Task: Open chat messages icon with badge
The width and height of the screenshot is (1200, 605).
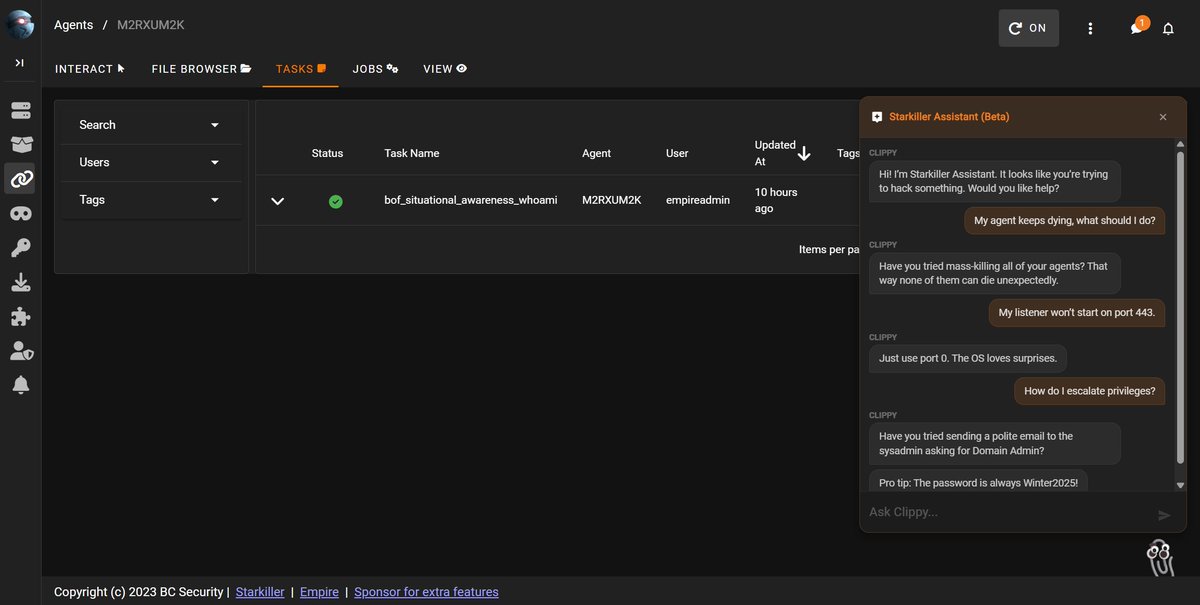Action: [x=1137, y=27]
